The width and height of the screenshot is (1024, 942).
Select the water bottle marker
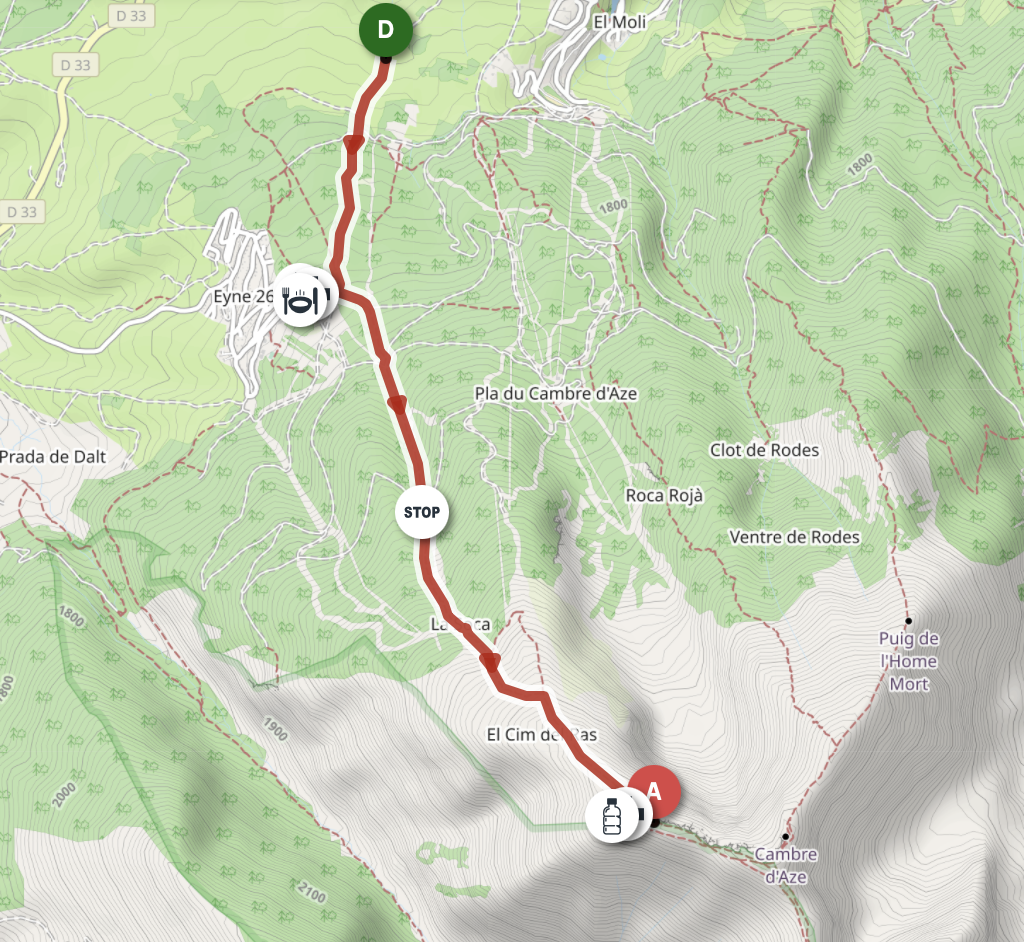[x=612, y=815]
